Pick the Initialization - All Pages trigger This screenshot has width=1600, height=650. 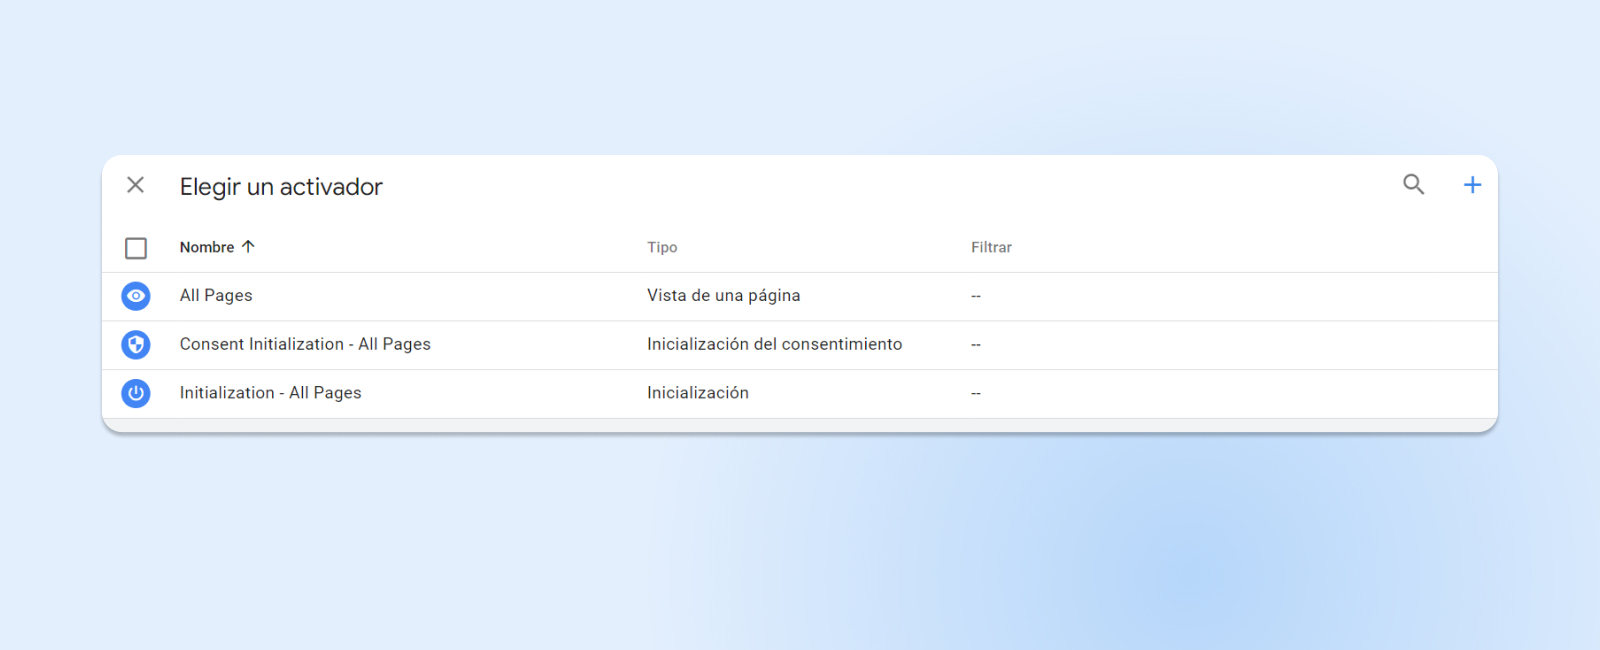click(x=270, y=393)
